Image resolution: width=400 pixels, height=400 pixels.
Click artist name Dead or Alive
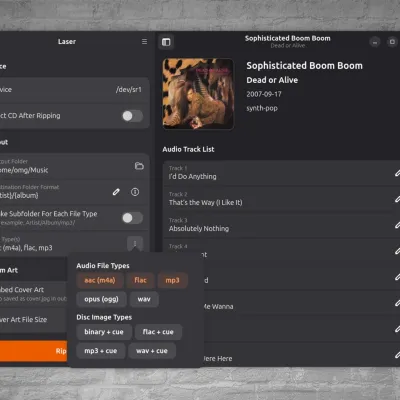(x=272, y=80)
